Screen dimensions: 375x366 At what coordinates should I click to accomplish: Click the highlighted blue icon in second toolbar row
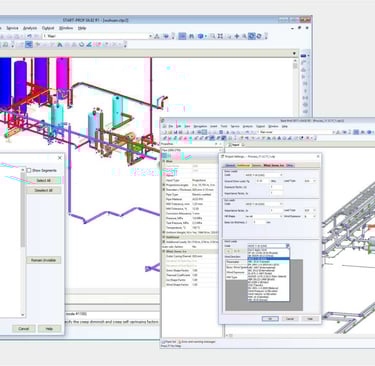click(29, 44)
